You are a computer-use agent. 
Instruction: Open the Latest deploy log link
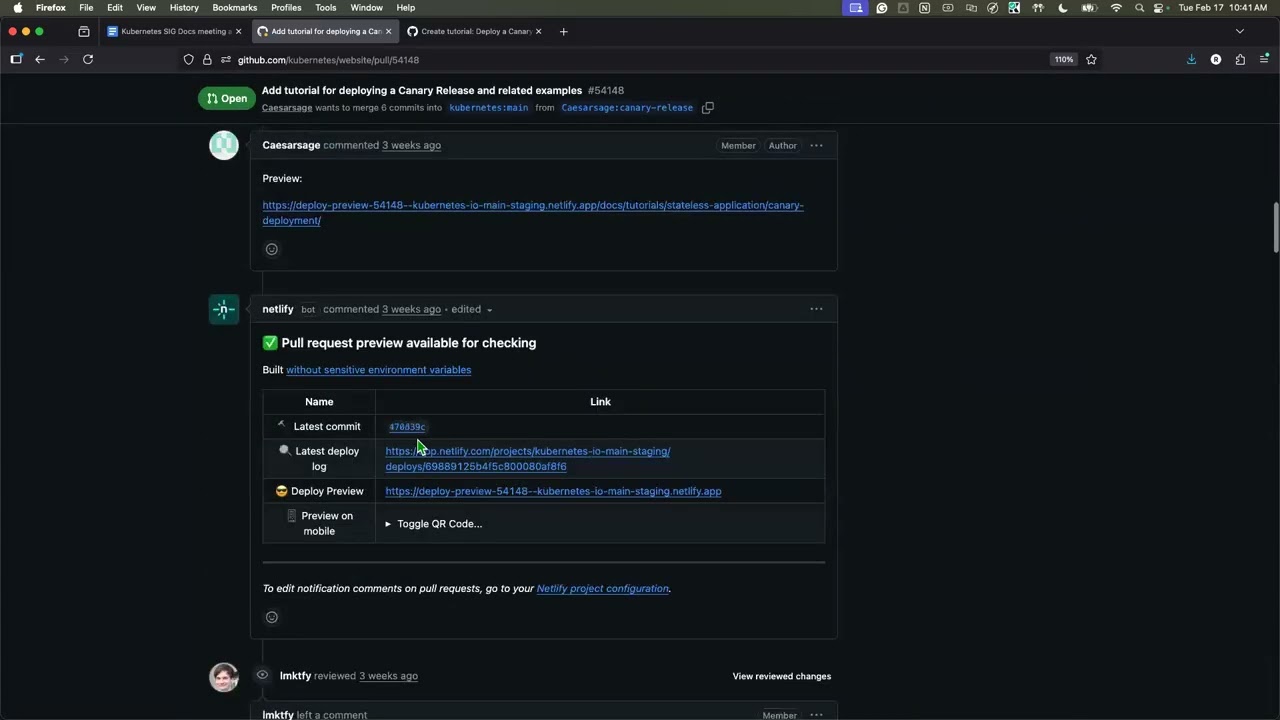click(528, 459)
